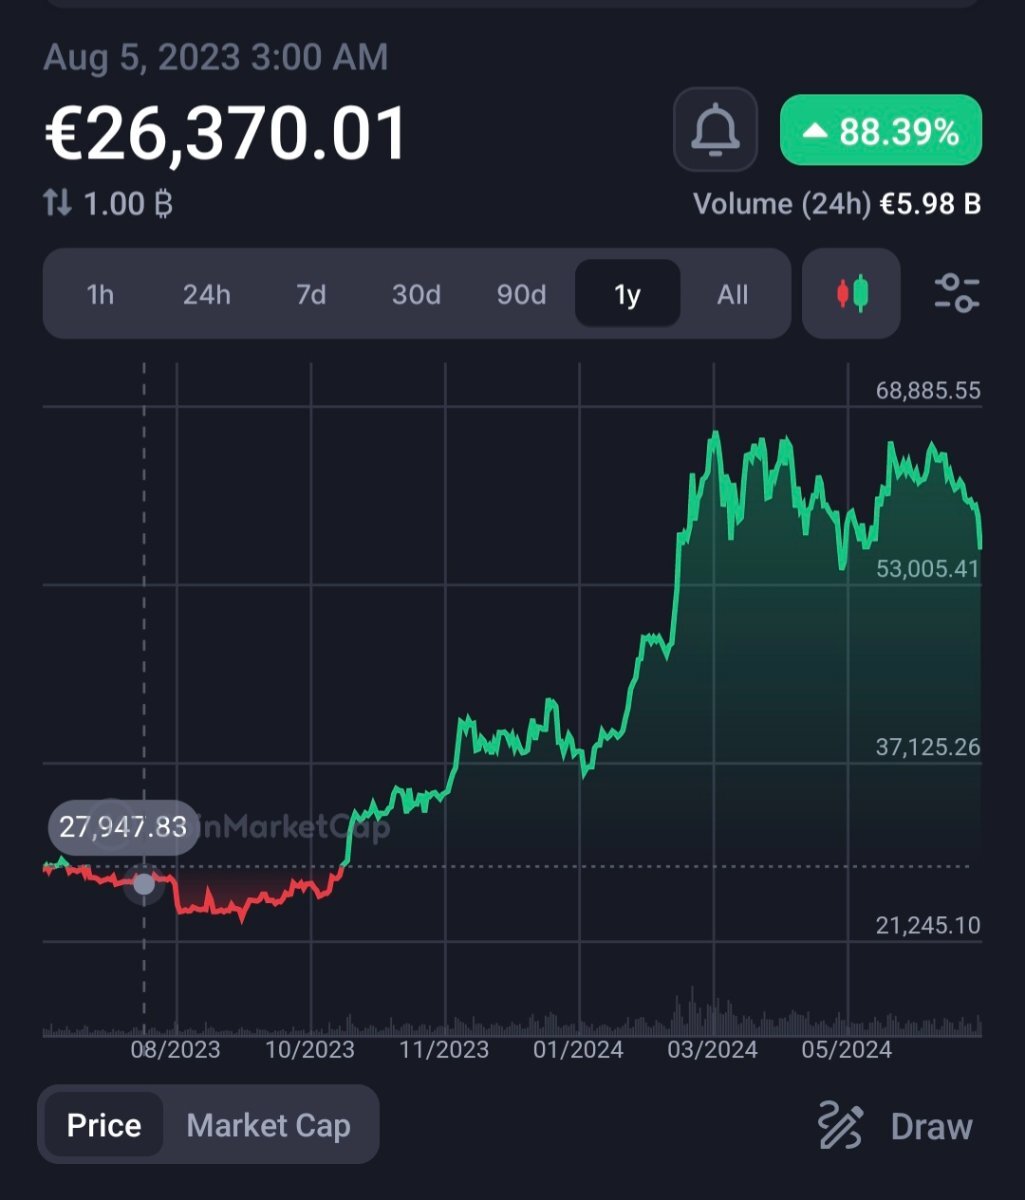The height and width of the screenshot is (1200, 1025).
Task: Show All time price history
Action: tap(732, 295)
